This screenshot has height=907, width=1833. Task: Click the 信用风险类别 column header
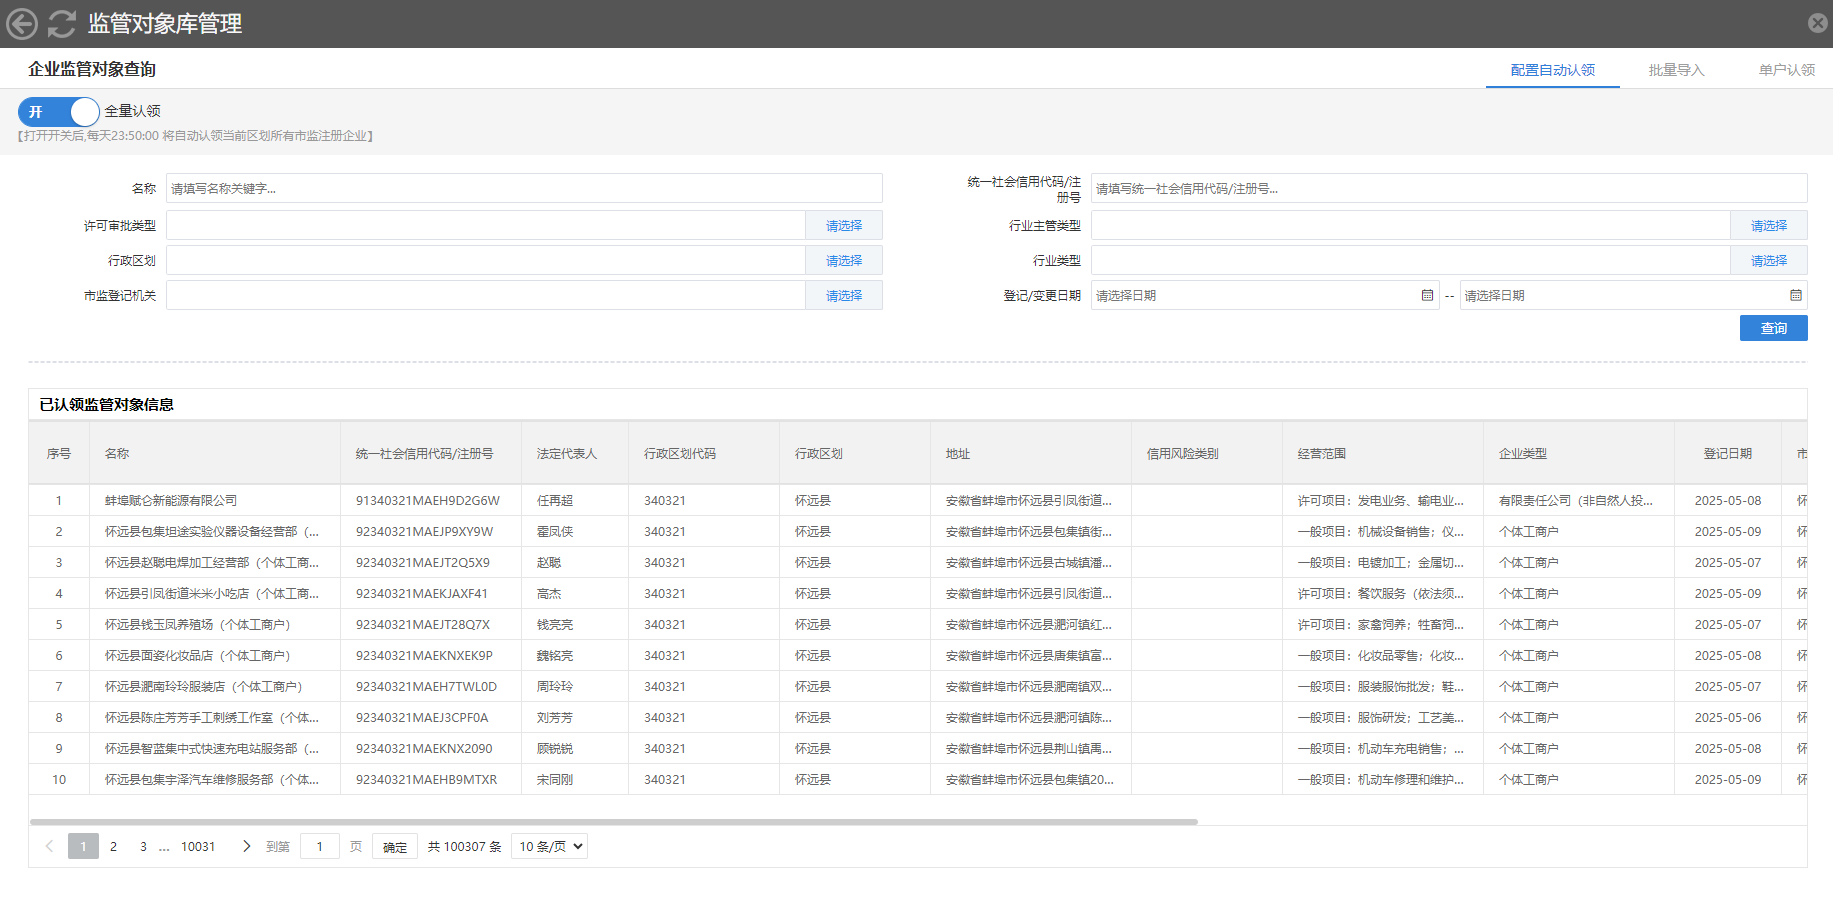1207,453
